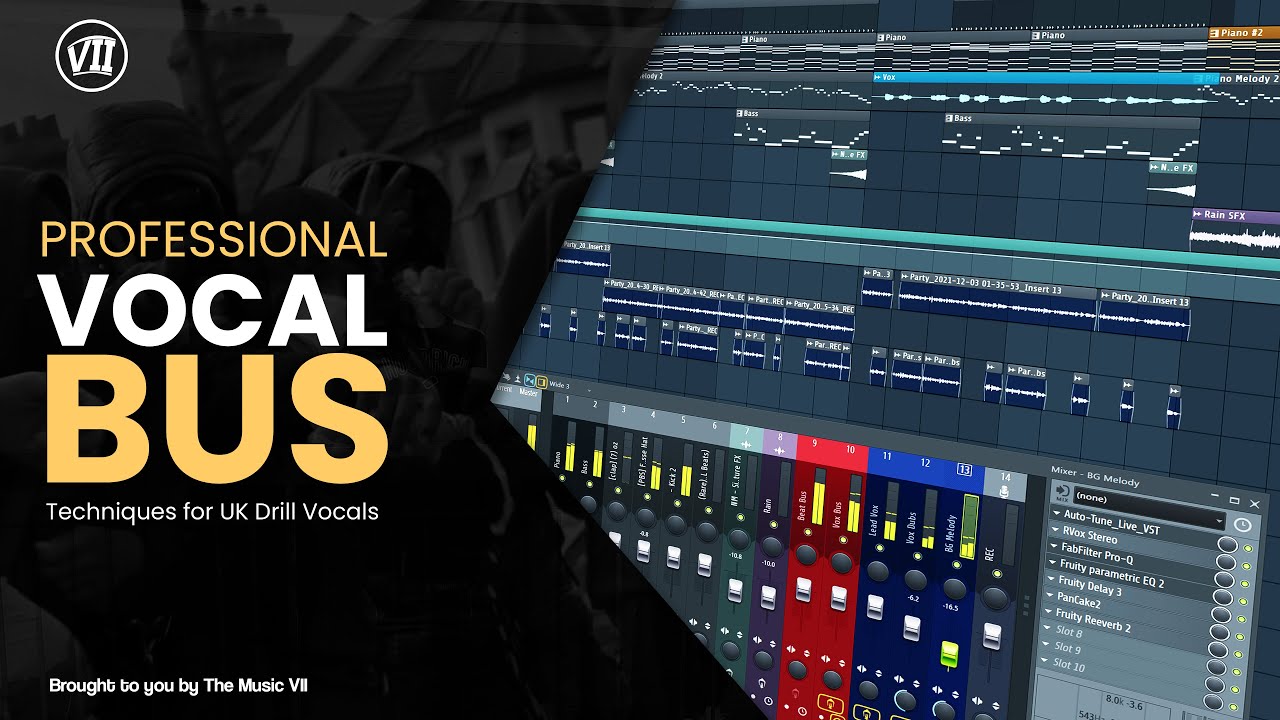The height and width of the screenshot is (720, 1280).
Task: Open the Fruity Delay 3 plugin
Action: tap(1090, 586)
